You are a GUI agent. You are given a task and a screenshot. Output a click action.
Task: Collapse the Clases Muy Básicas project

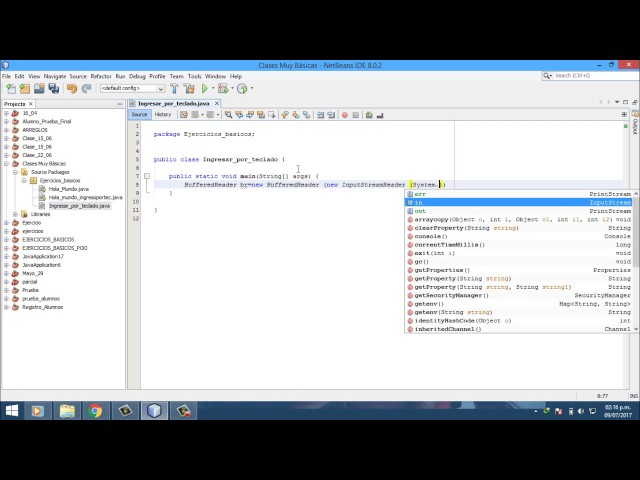pos(6,164)
